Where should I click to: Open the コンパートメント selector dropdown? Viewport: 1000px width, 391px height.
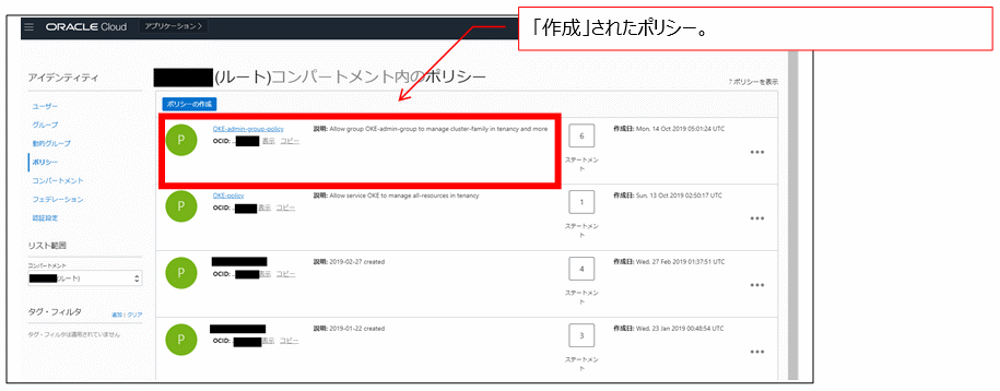tap(85, 279)
